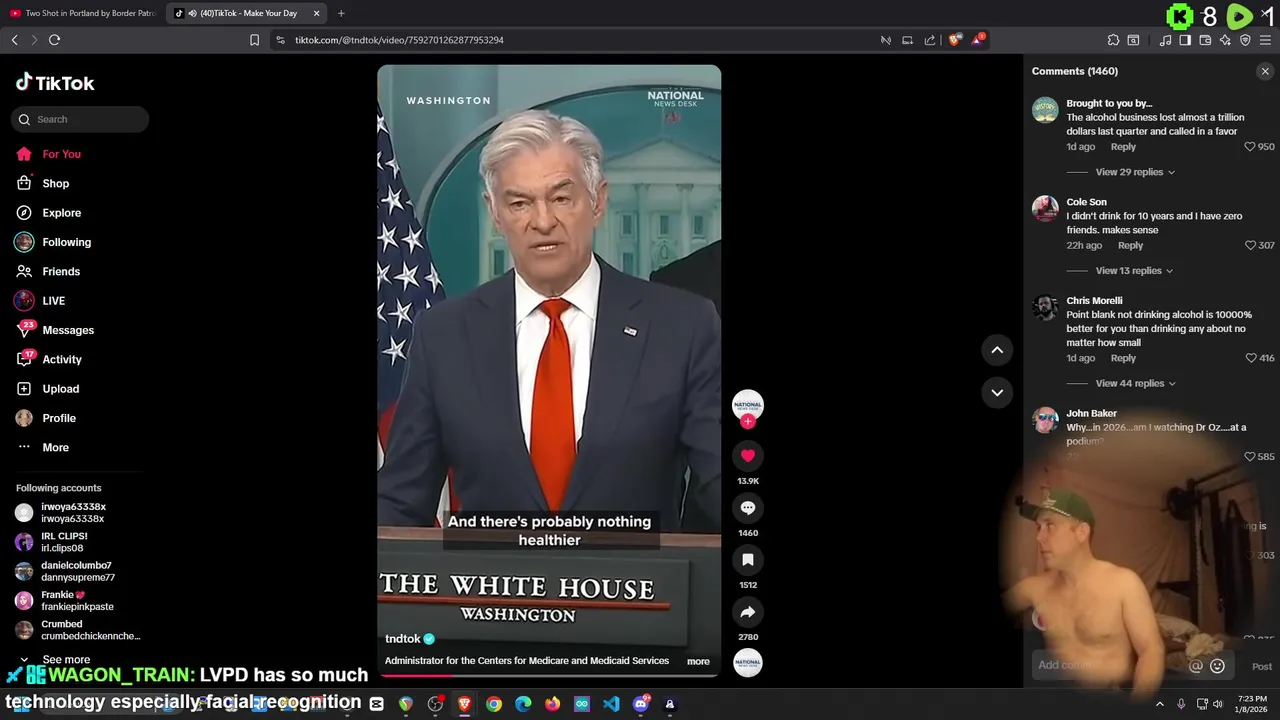
Task: Go back in browser history
Action: click(x=14, y=40)
